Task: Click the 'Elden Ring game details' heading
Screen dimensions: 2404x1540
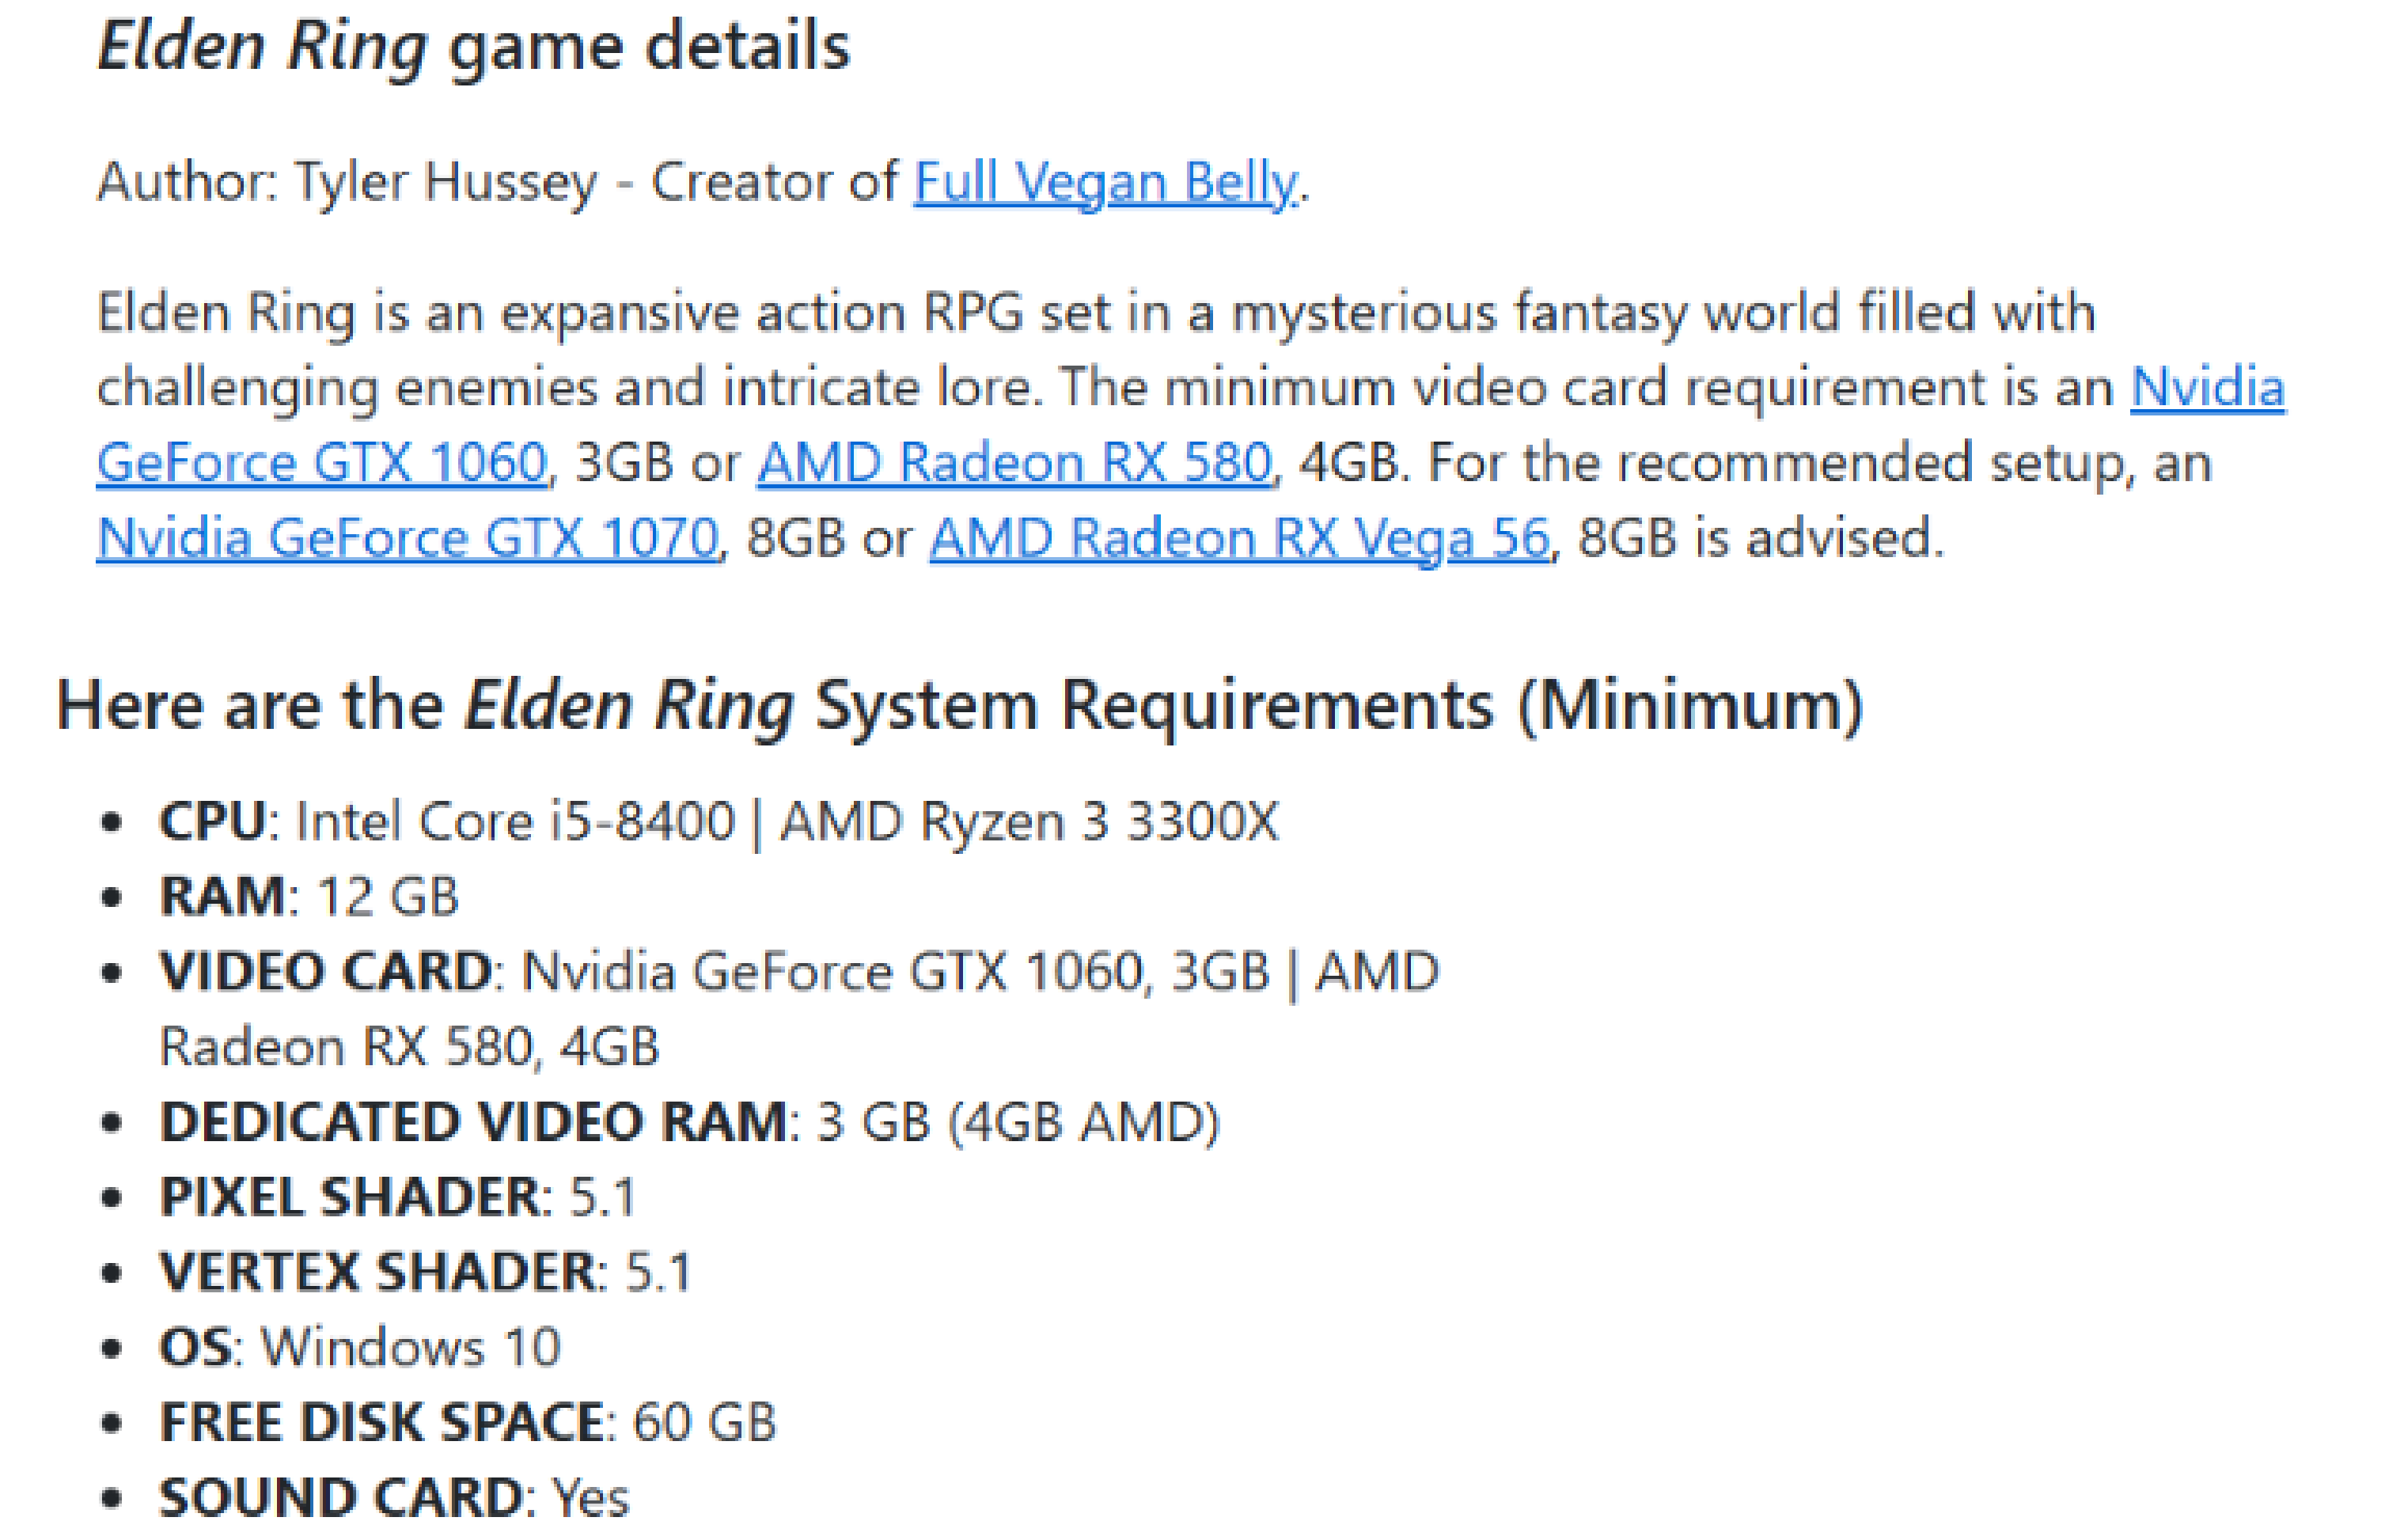Action: pyautogui.click(x=474, y=47)
